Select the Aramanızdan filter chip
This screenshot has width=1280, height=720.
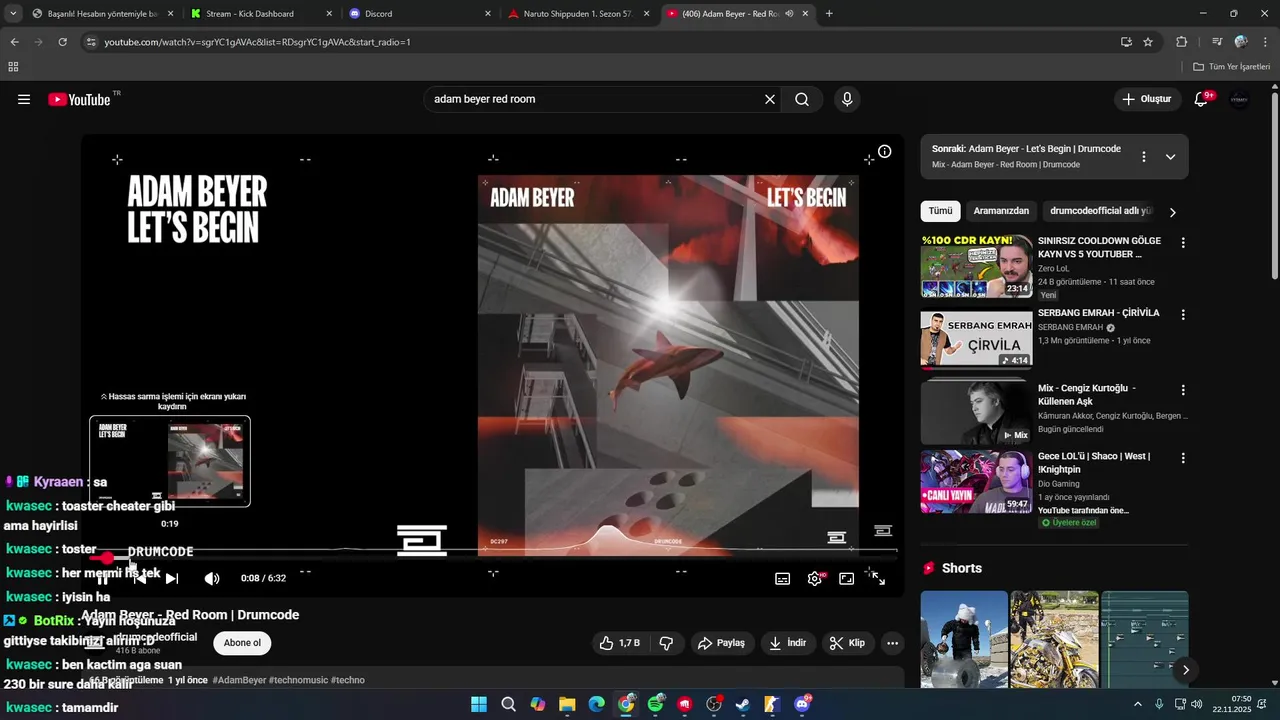point(1001,211)
